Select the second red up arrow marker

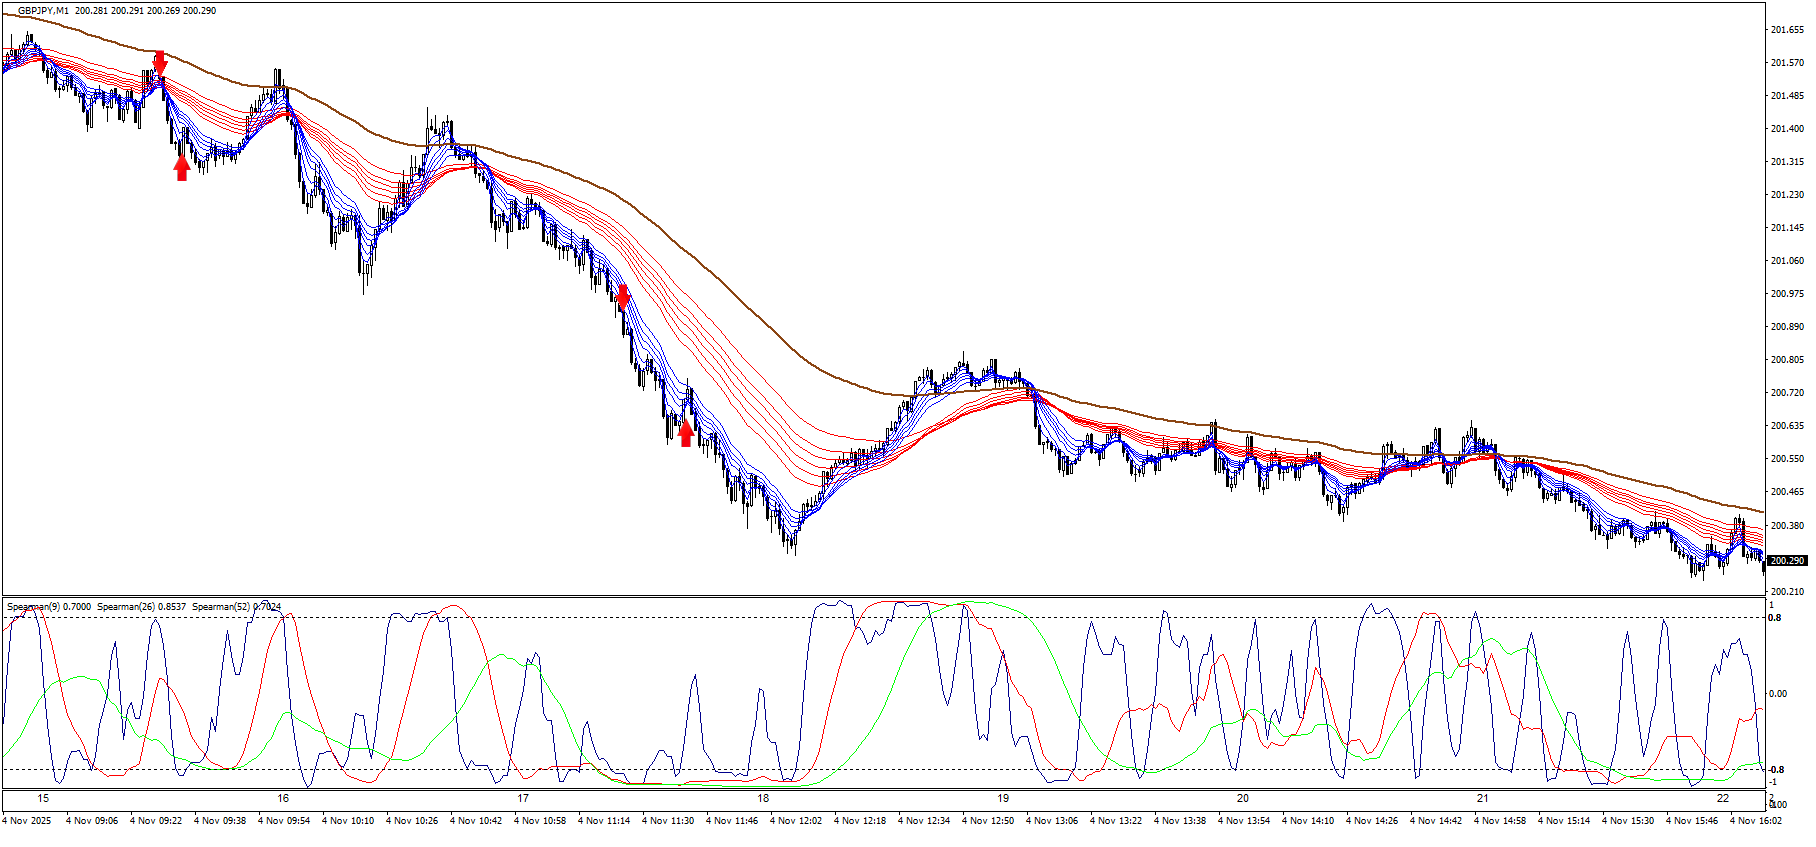point(685,433)
